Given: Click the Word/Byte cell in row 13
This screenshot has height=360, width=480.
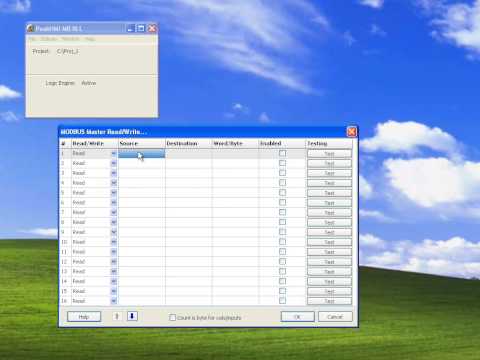Looking at the screenshot, I should pyautogui.click(x=235, y=271).
